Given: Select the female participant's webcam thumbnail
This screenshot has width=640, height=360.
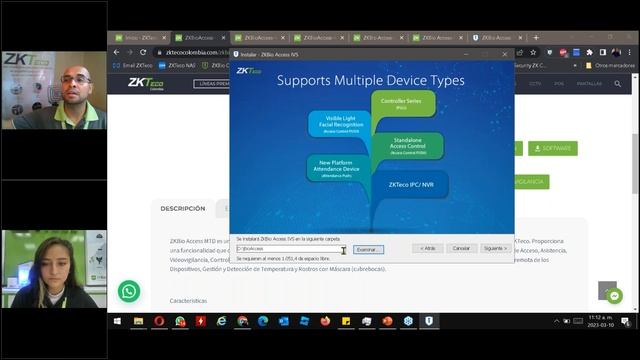Looking at the screenshot, I should 54,269.
